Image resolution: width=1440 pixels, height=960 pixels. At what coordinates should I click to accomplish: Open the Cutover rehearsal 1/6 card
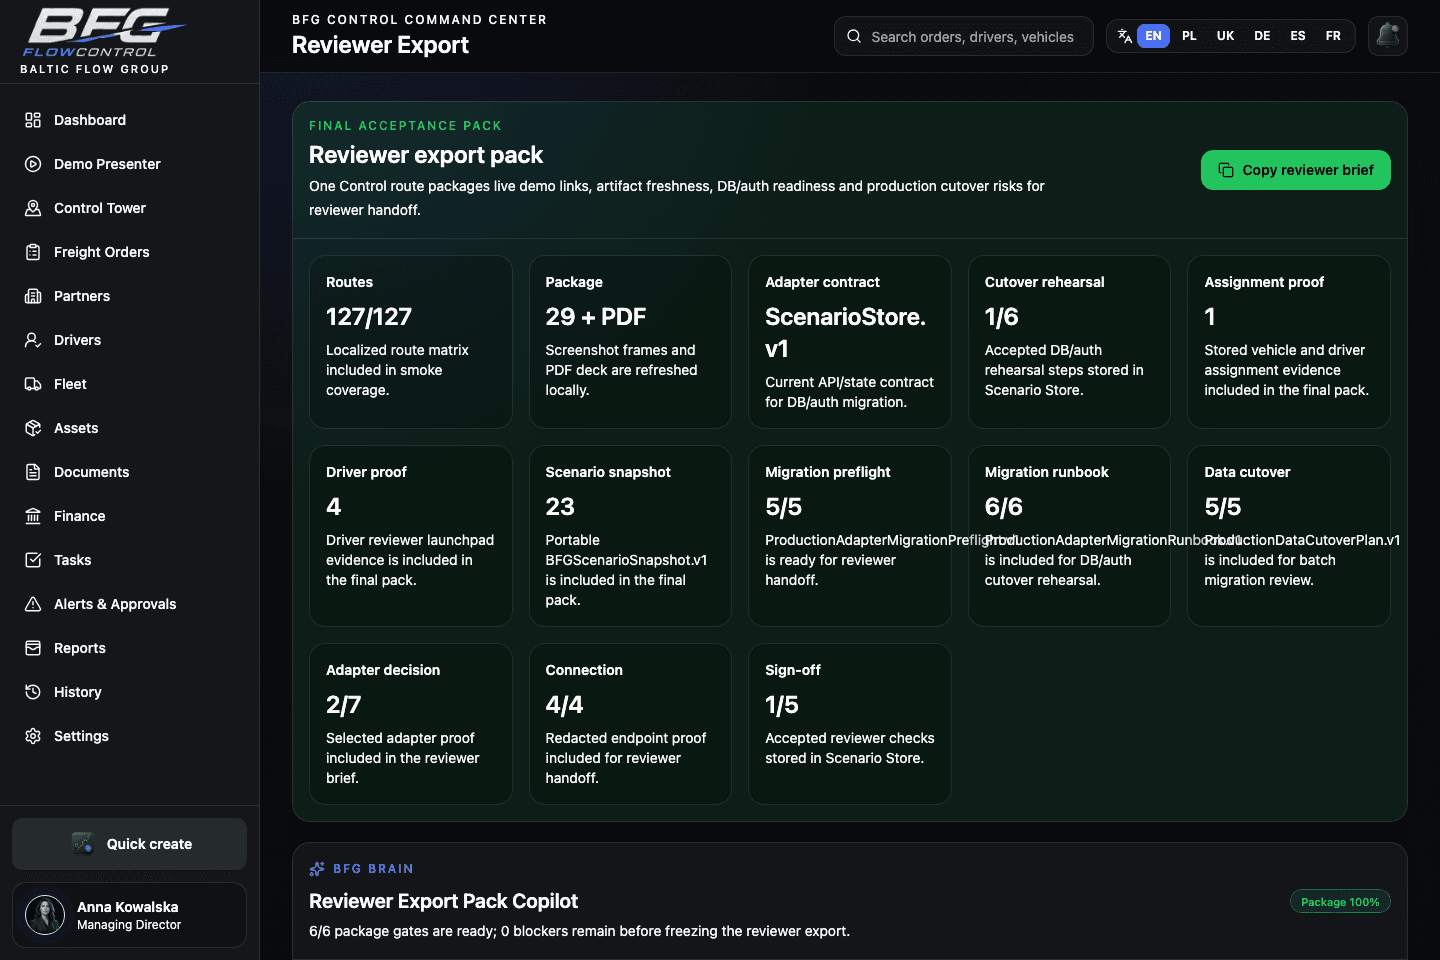[1069, 342]
